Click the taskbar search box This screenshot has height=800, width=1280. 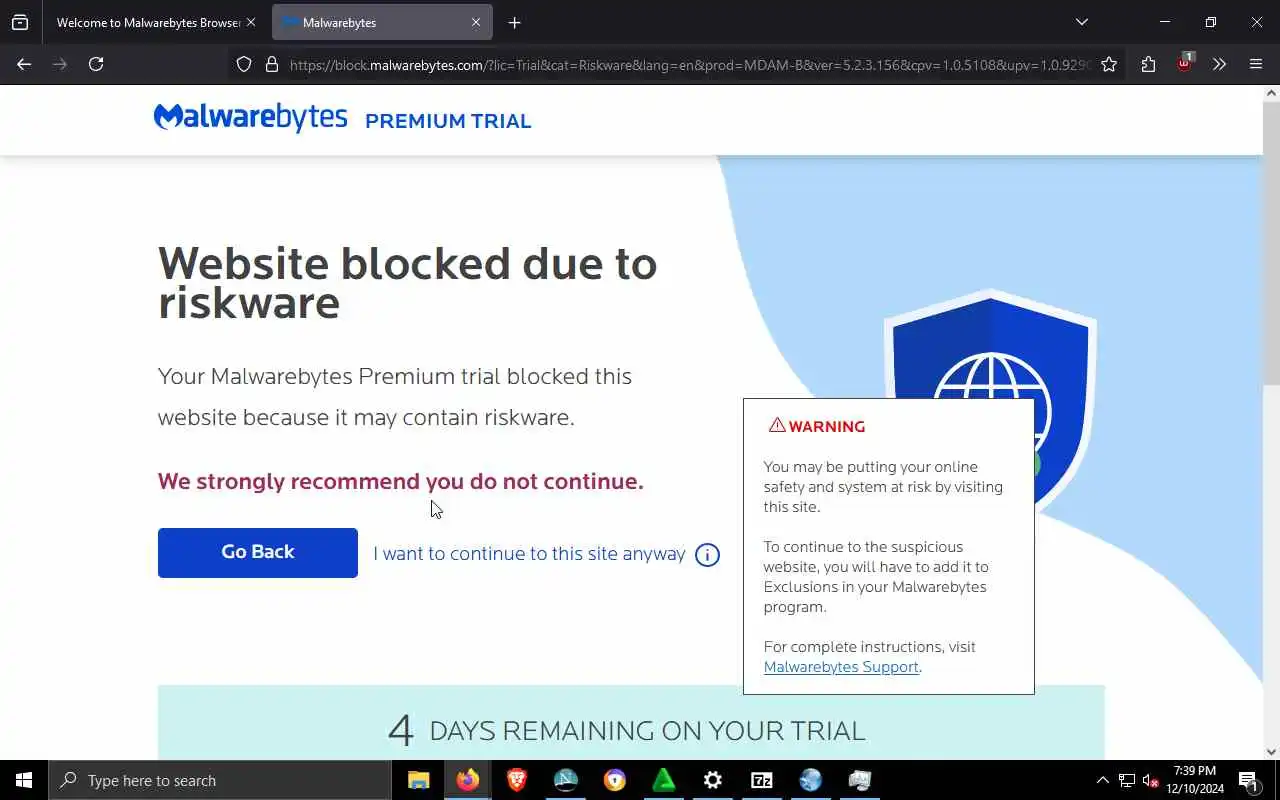[x=219, y=780]
